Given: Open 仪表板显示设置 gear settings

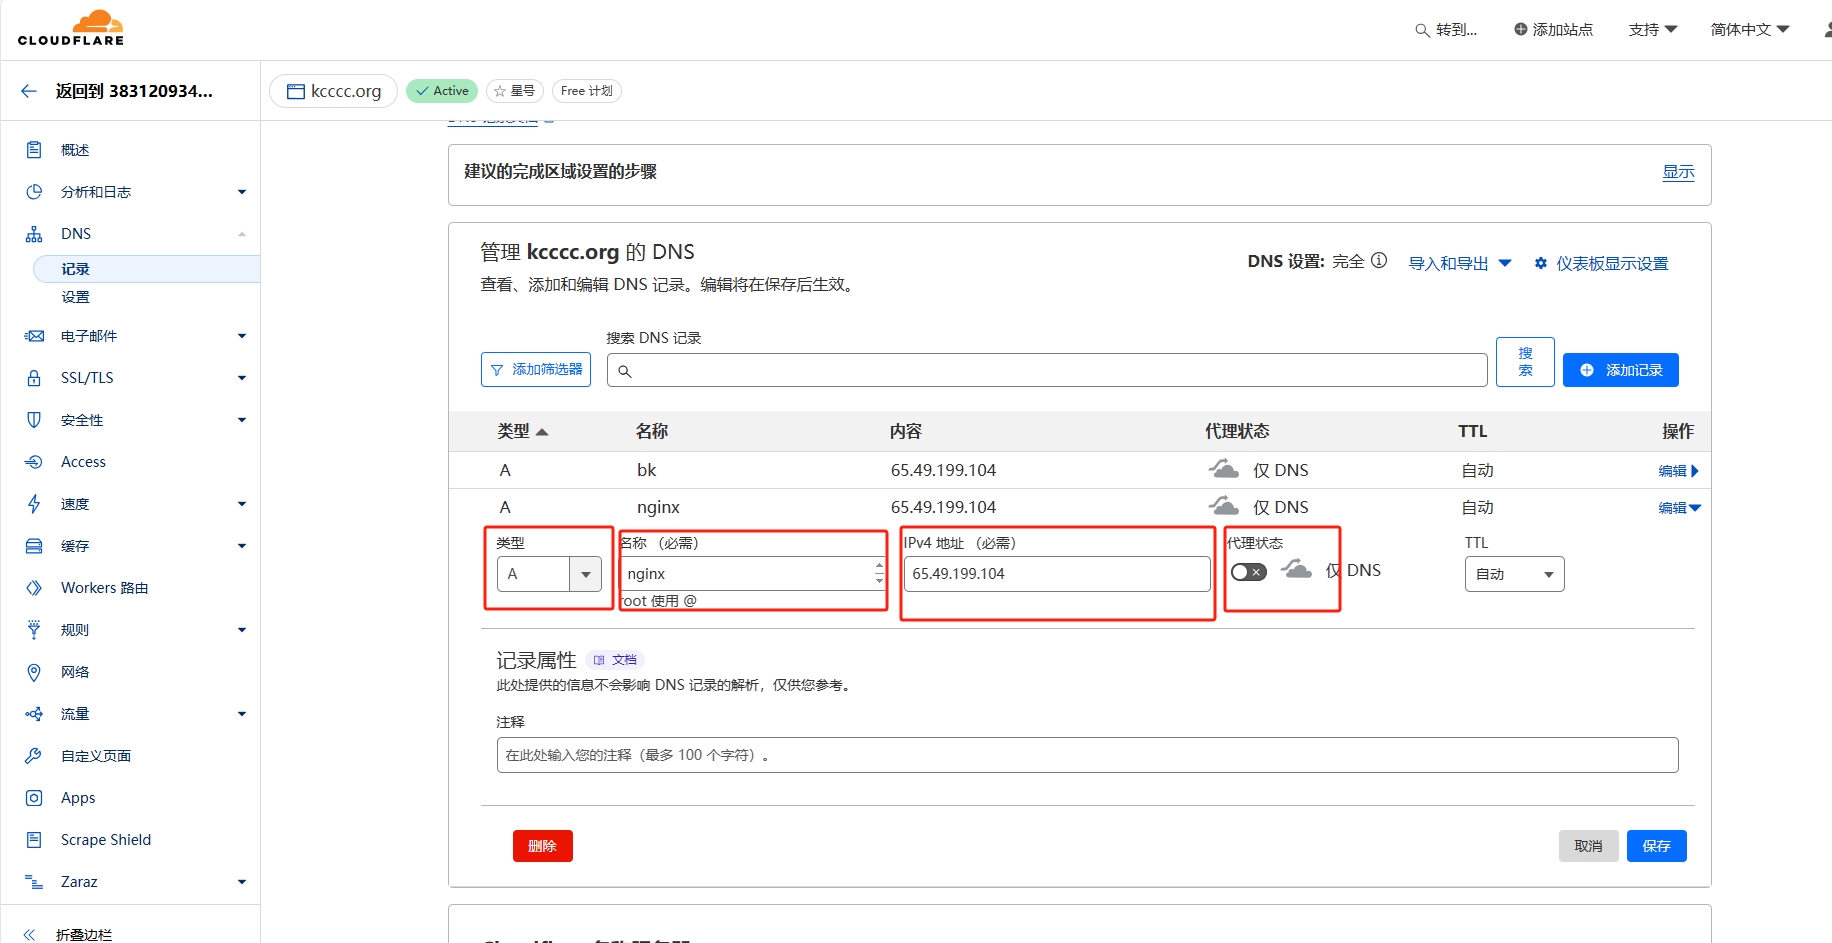Looking at the screenshot, I should pyautogui.click(x=1601, y=264).
